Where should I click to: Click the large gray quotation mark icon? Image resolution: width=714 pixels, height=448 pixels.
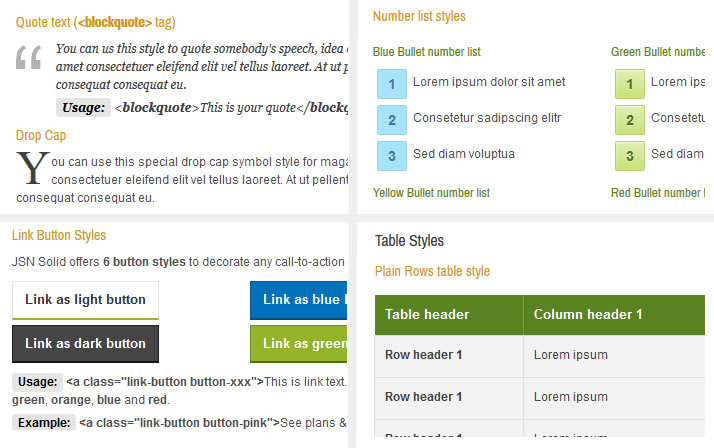tap(30, 60)
